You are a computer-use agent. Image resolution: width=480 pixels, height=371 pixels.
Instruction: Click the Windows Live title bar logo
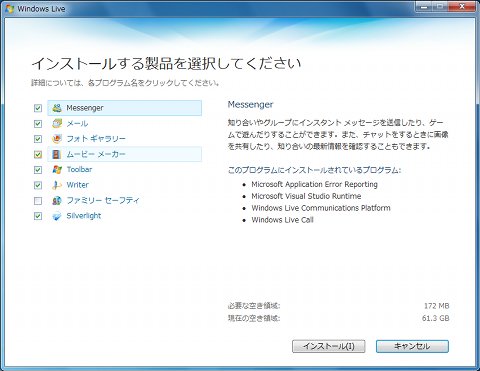[10, 8]
